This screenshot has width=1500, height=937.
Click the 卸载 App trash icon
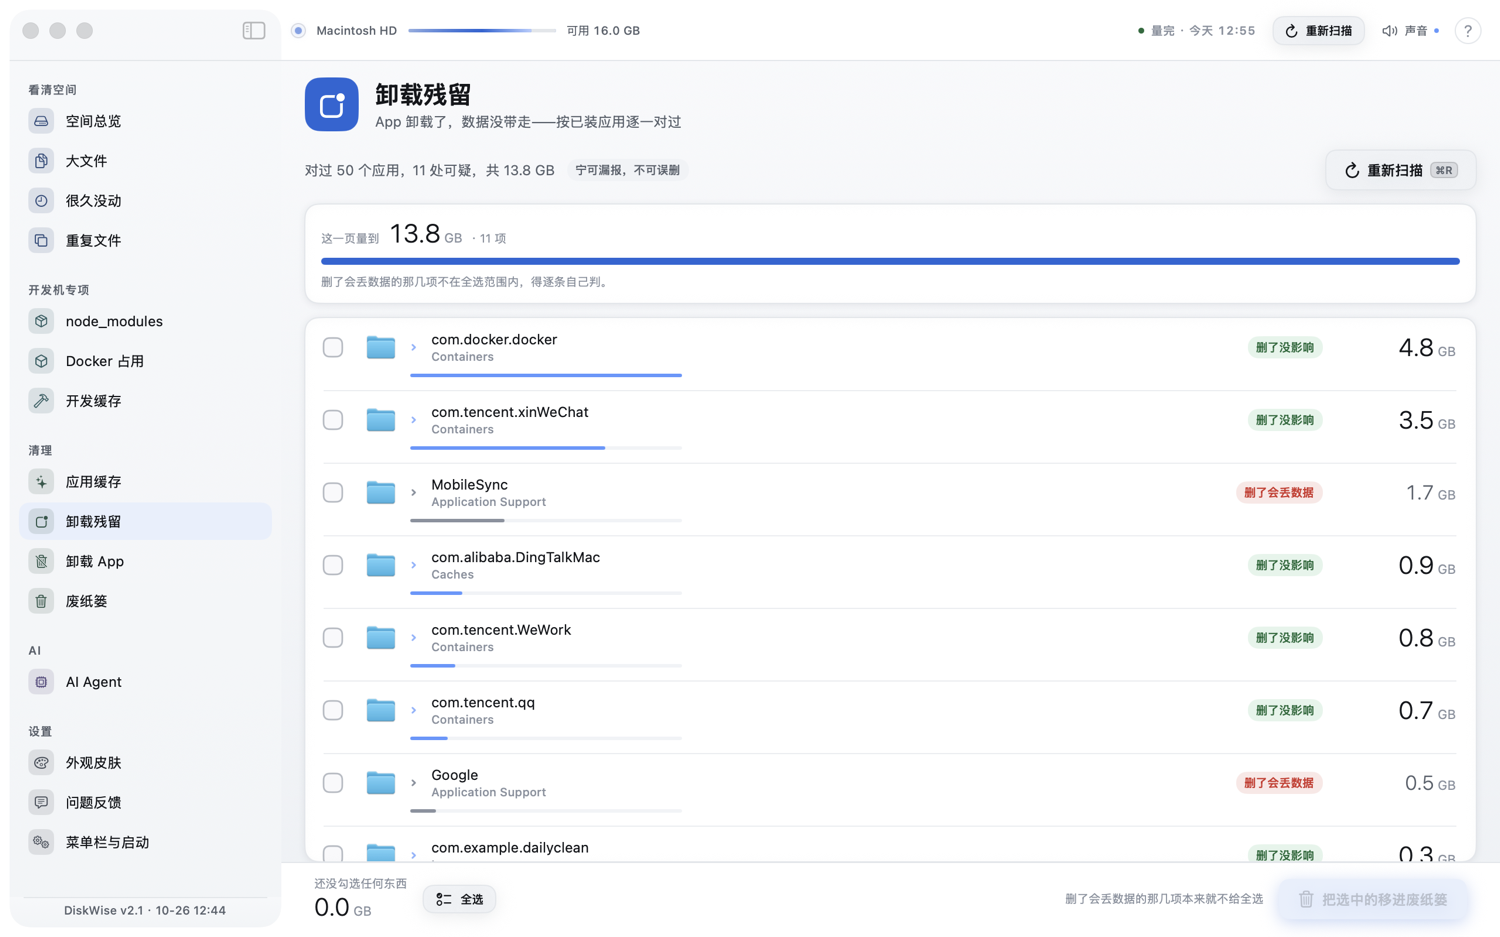(x=41, y=562)
